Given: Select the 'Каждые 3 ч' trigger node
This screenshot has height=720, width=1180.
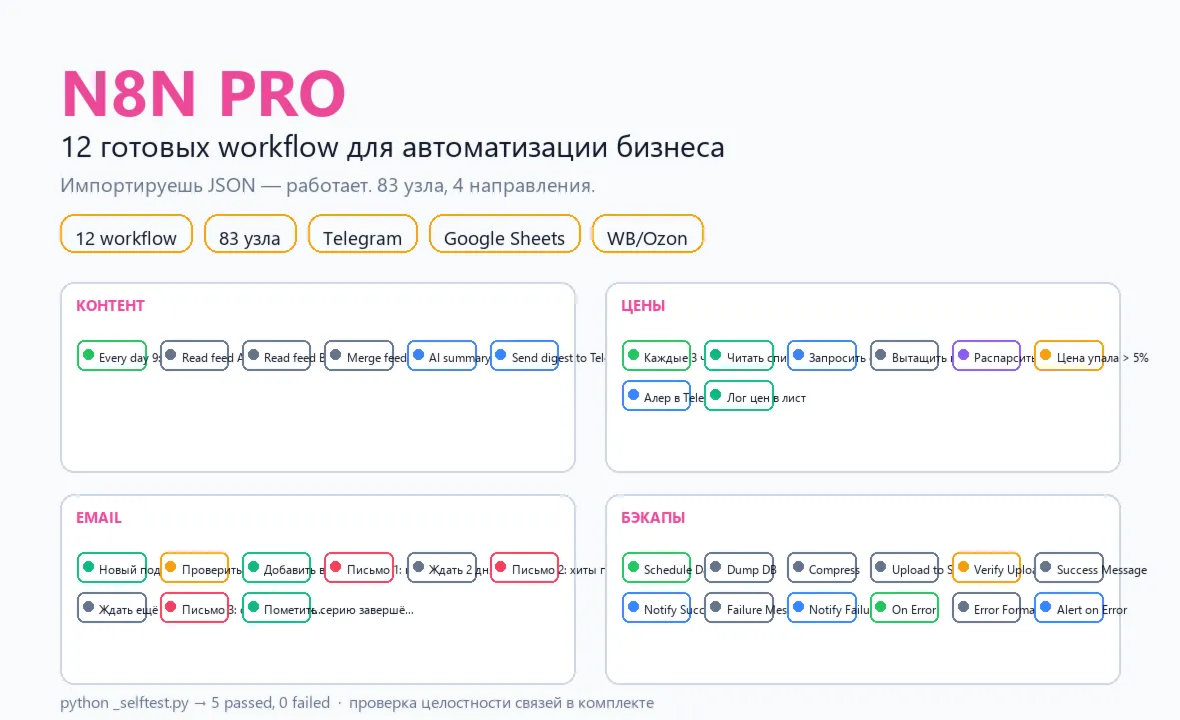Looking at the screenshot, I should tap(657, 356).
